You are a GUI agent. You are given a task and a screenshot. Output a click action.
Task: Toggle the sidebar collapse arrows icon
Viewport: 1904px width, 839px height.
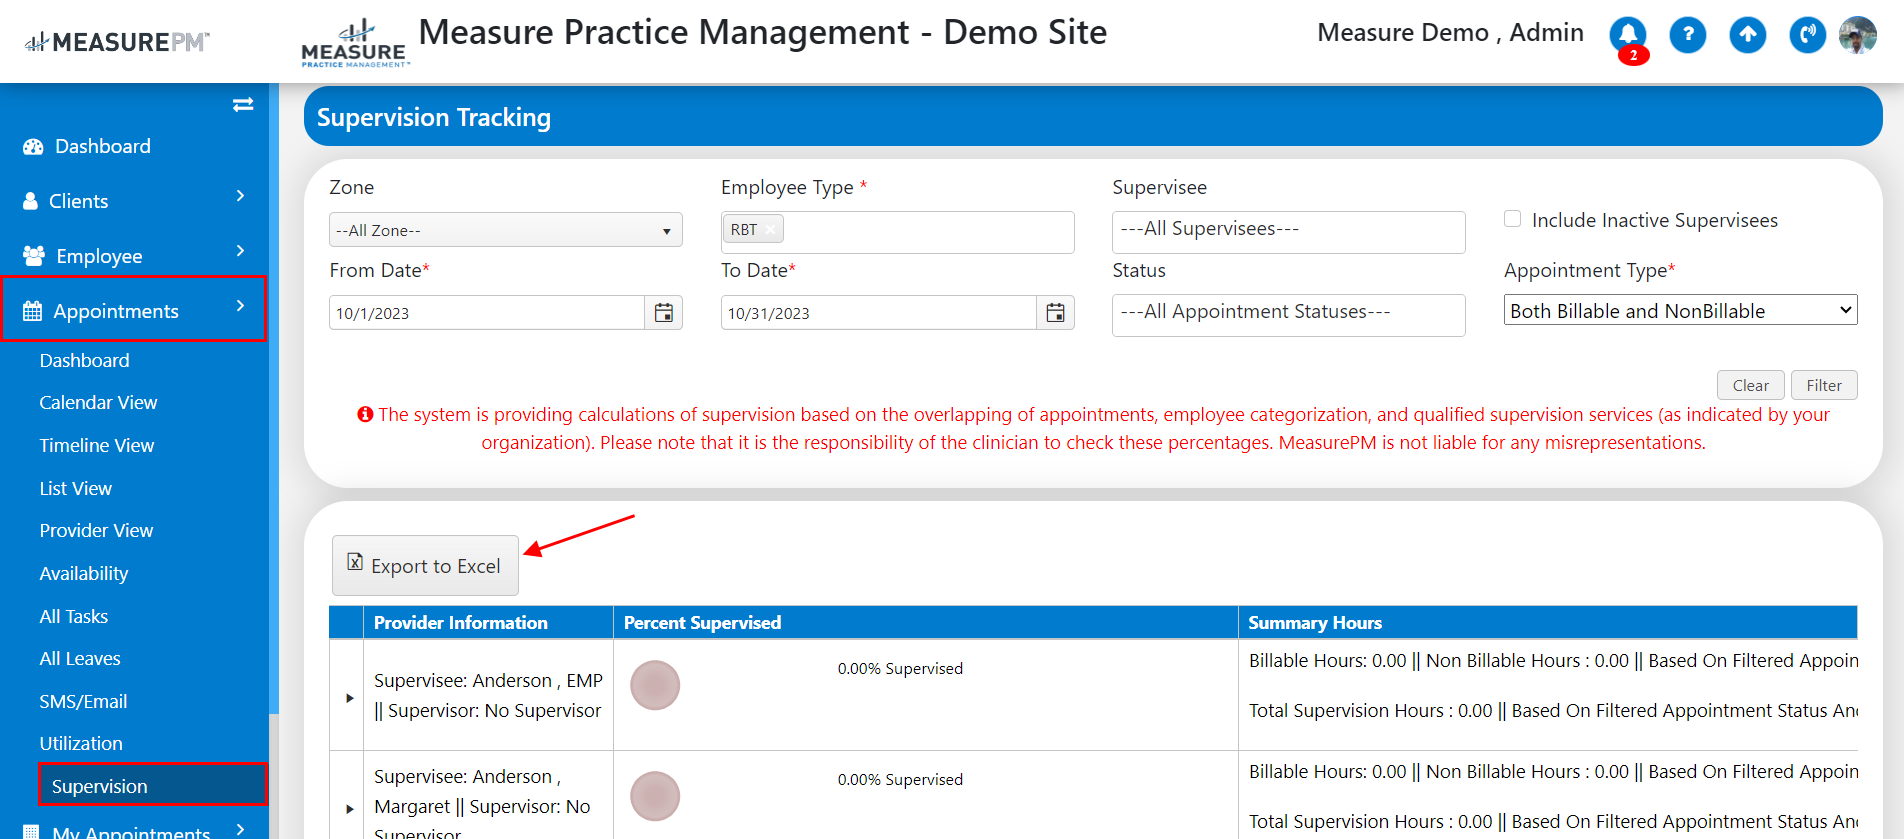(x=243, y=104)
